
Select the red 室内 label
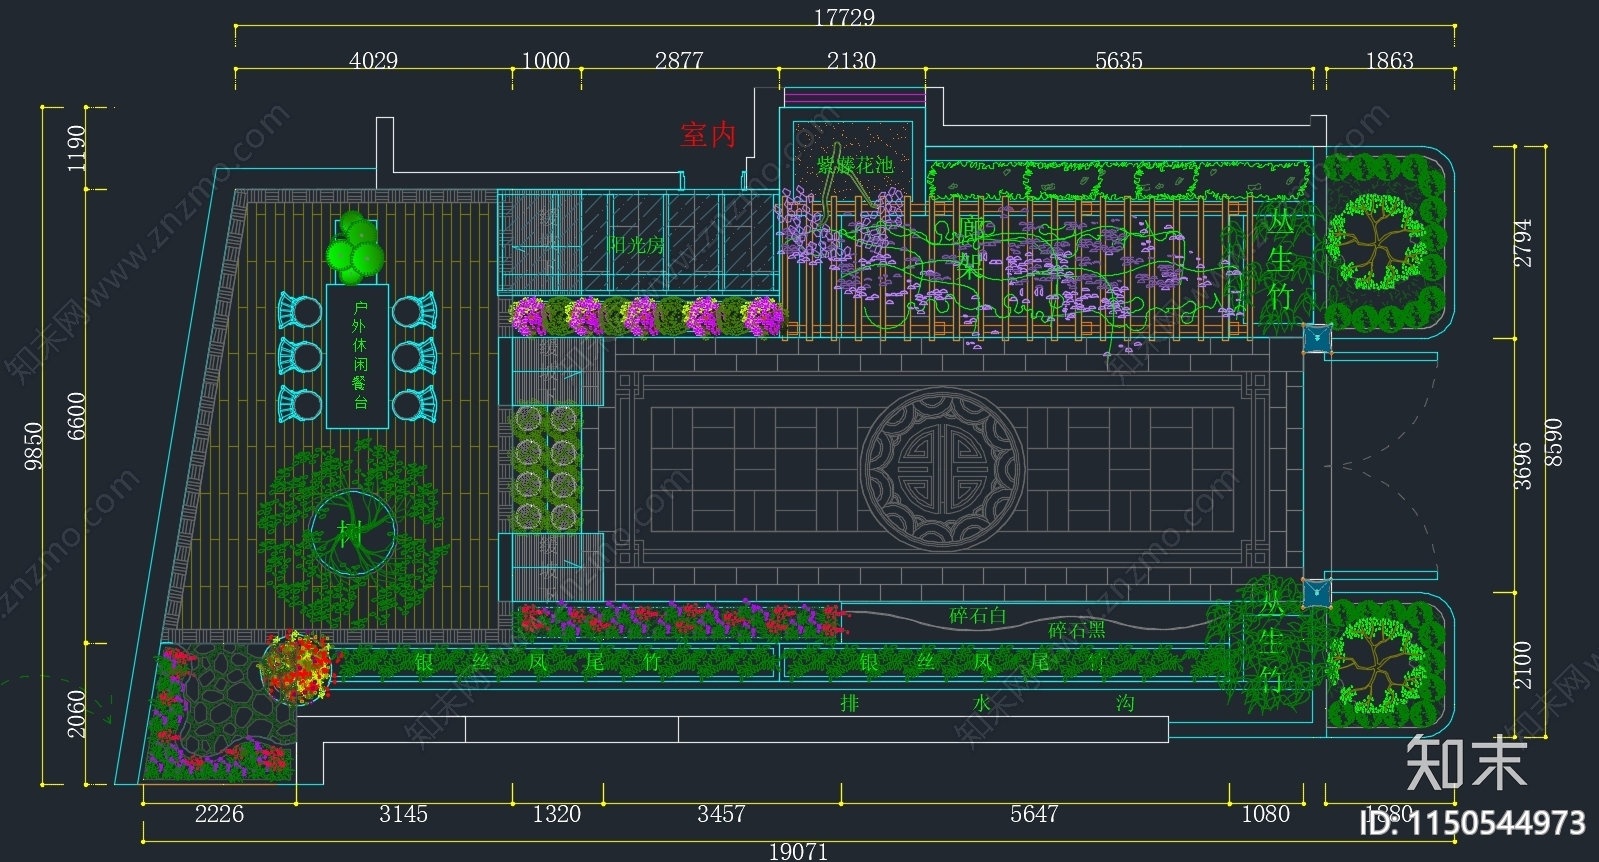coord(709,134)
